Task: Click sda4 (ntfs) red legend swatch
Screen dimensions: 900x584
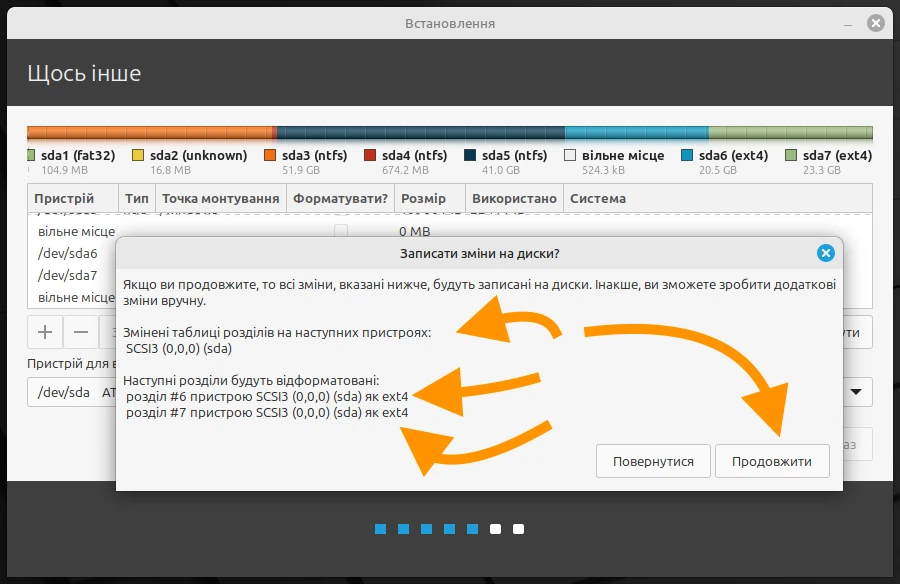Action: click(370, 155)
